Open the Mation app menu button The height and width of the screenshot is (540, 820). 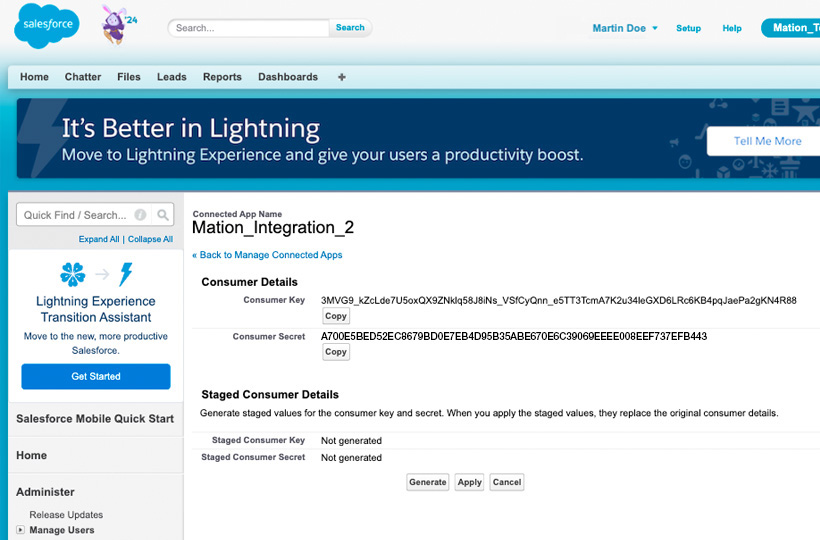(x=791, y=28)
